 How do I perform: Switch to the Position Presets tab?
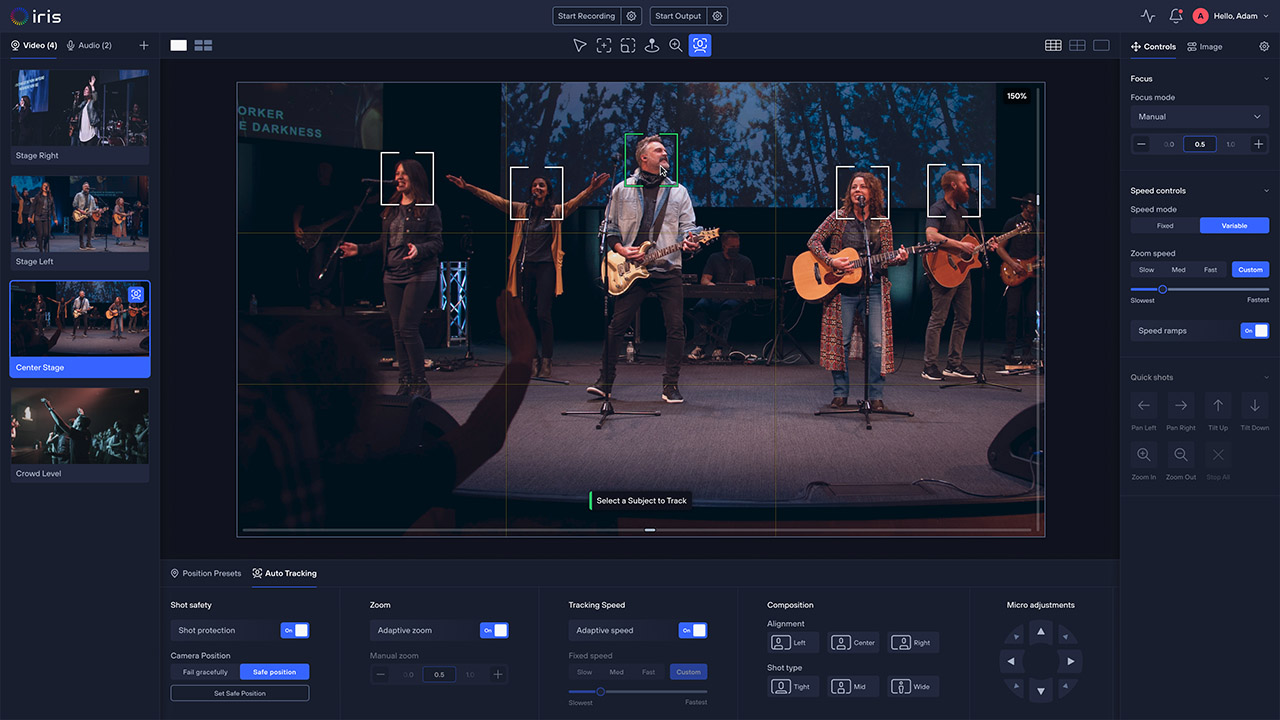206,573
